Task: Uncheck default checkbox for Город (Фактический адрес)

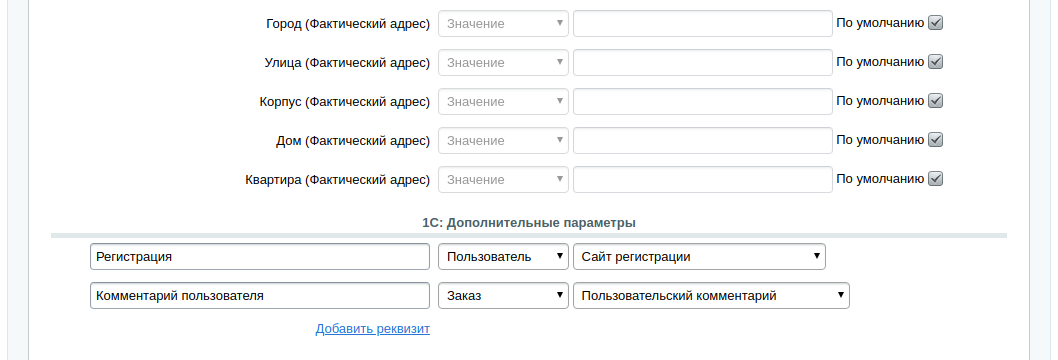Action: pos(935,23)
